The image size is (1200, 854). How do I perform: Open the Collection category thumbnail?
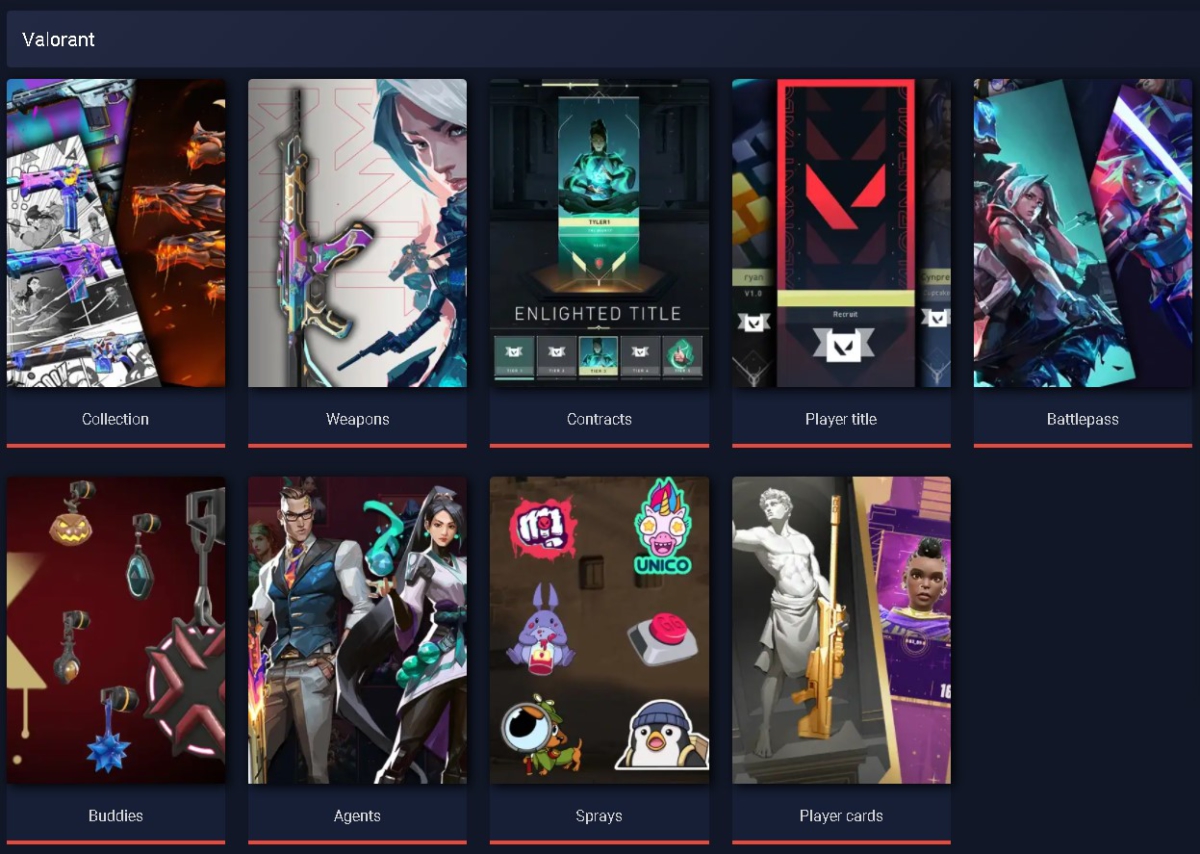116,233
